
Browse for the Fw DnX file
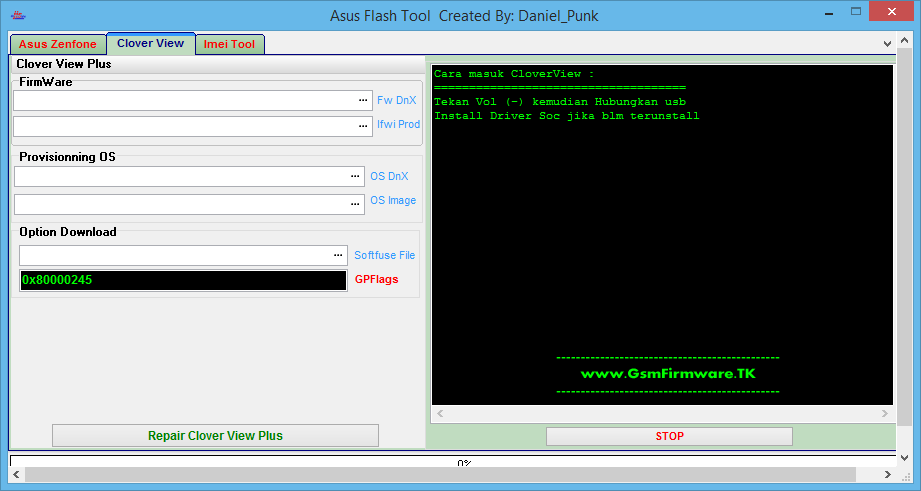(x=363, y=100)
